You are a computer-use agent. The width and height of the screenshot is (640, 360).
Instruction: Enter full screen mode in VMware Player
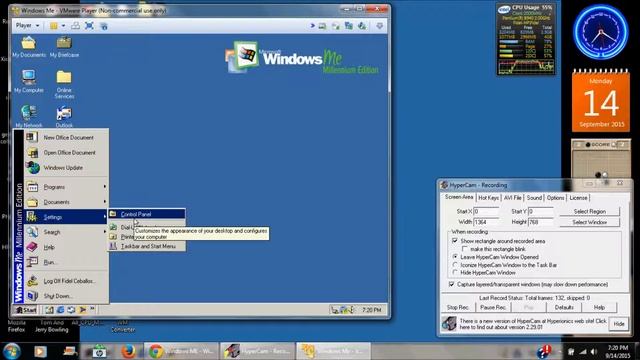pyautogui.click(x=89, y=26)
